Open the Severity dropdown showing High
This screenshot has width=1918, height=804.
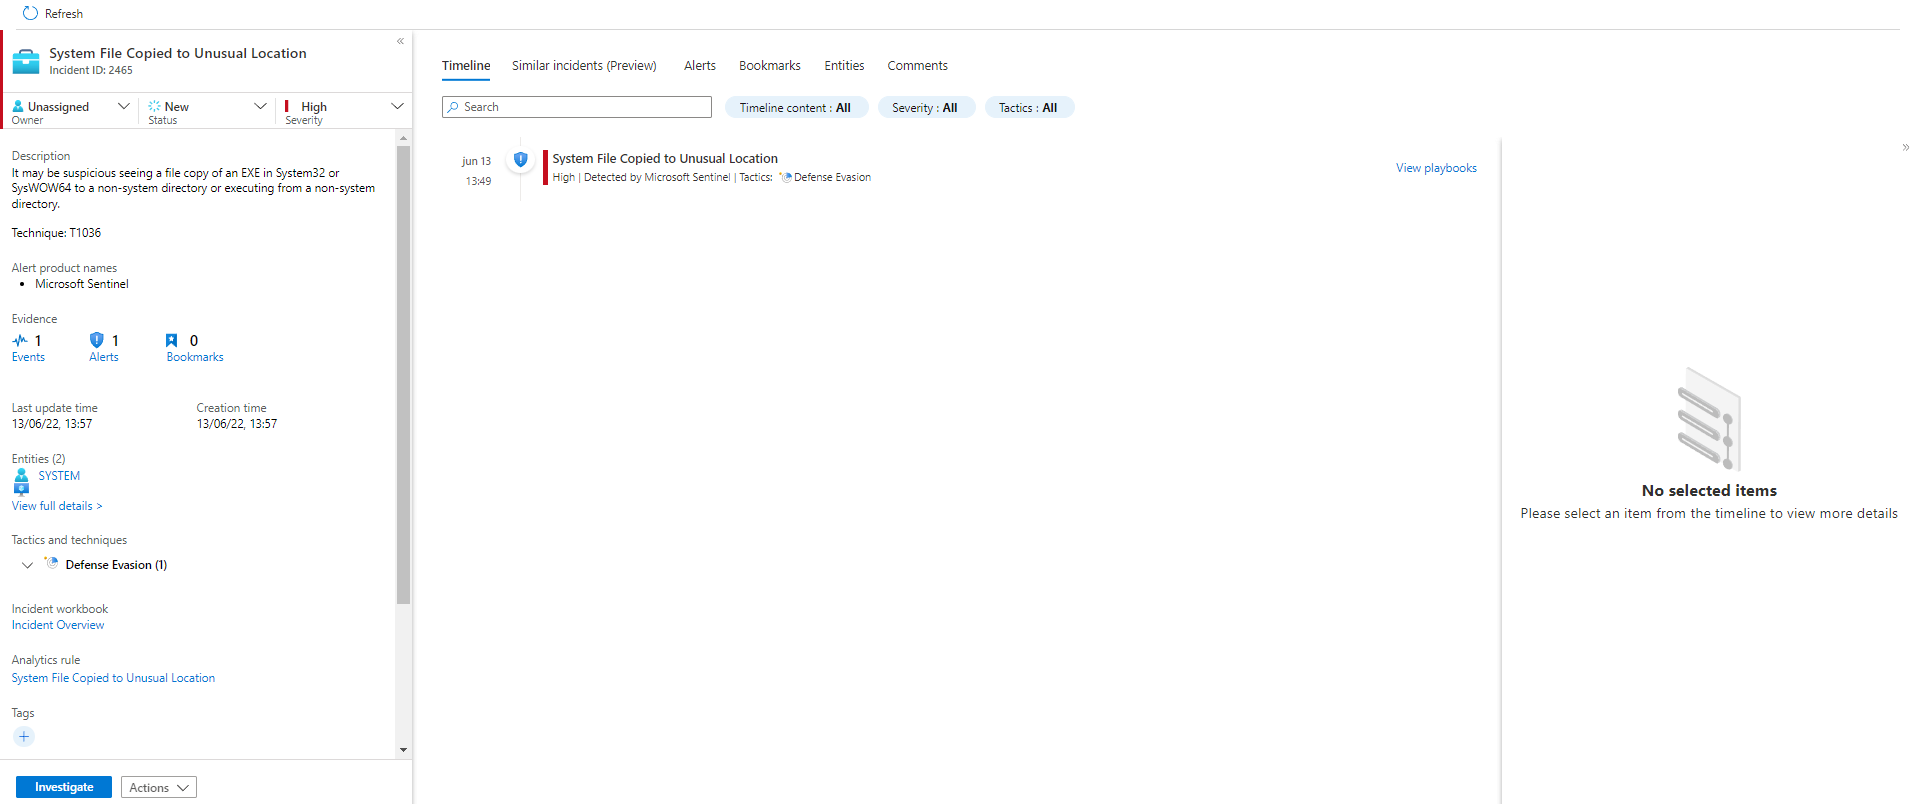tap(343, 107)
